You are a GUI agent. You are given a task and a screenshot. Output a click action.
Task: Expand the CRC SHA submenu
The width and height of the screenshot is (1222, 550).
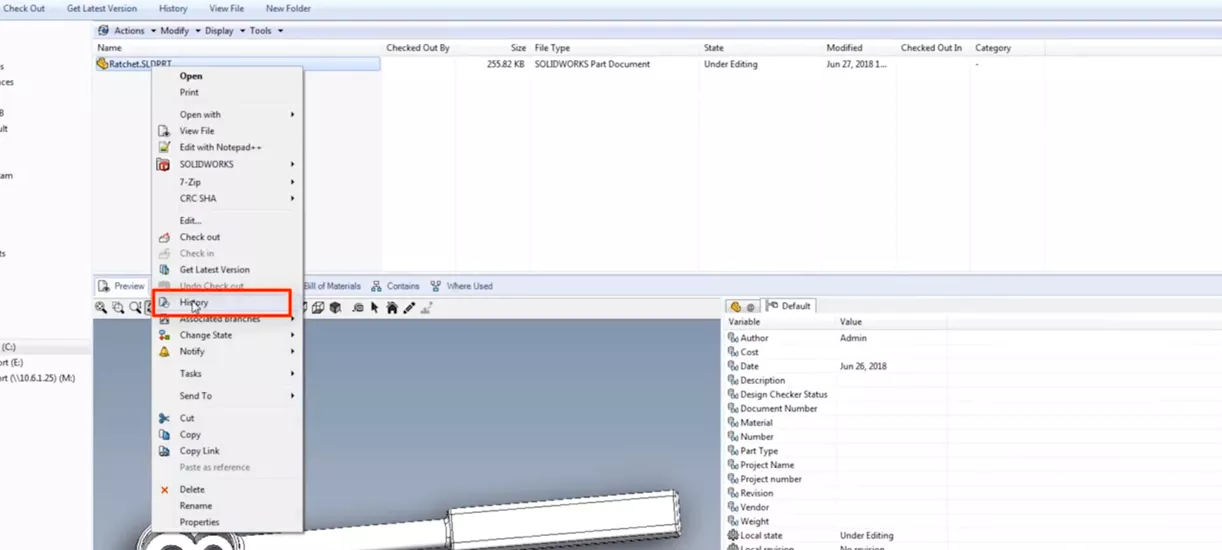pyautogui.click(x=227, y=198)
